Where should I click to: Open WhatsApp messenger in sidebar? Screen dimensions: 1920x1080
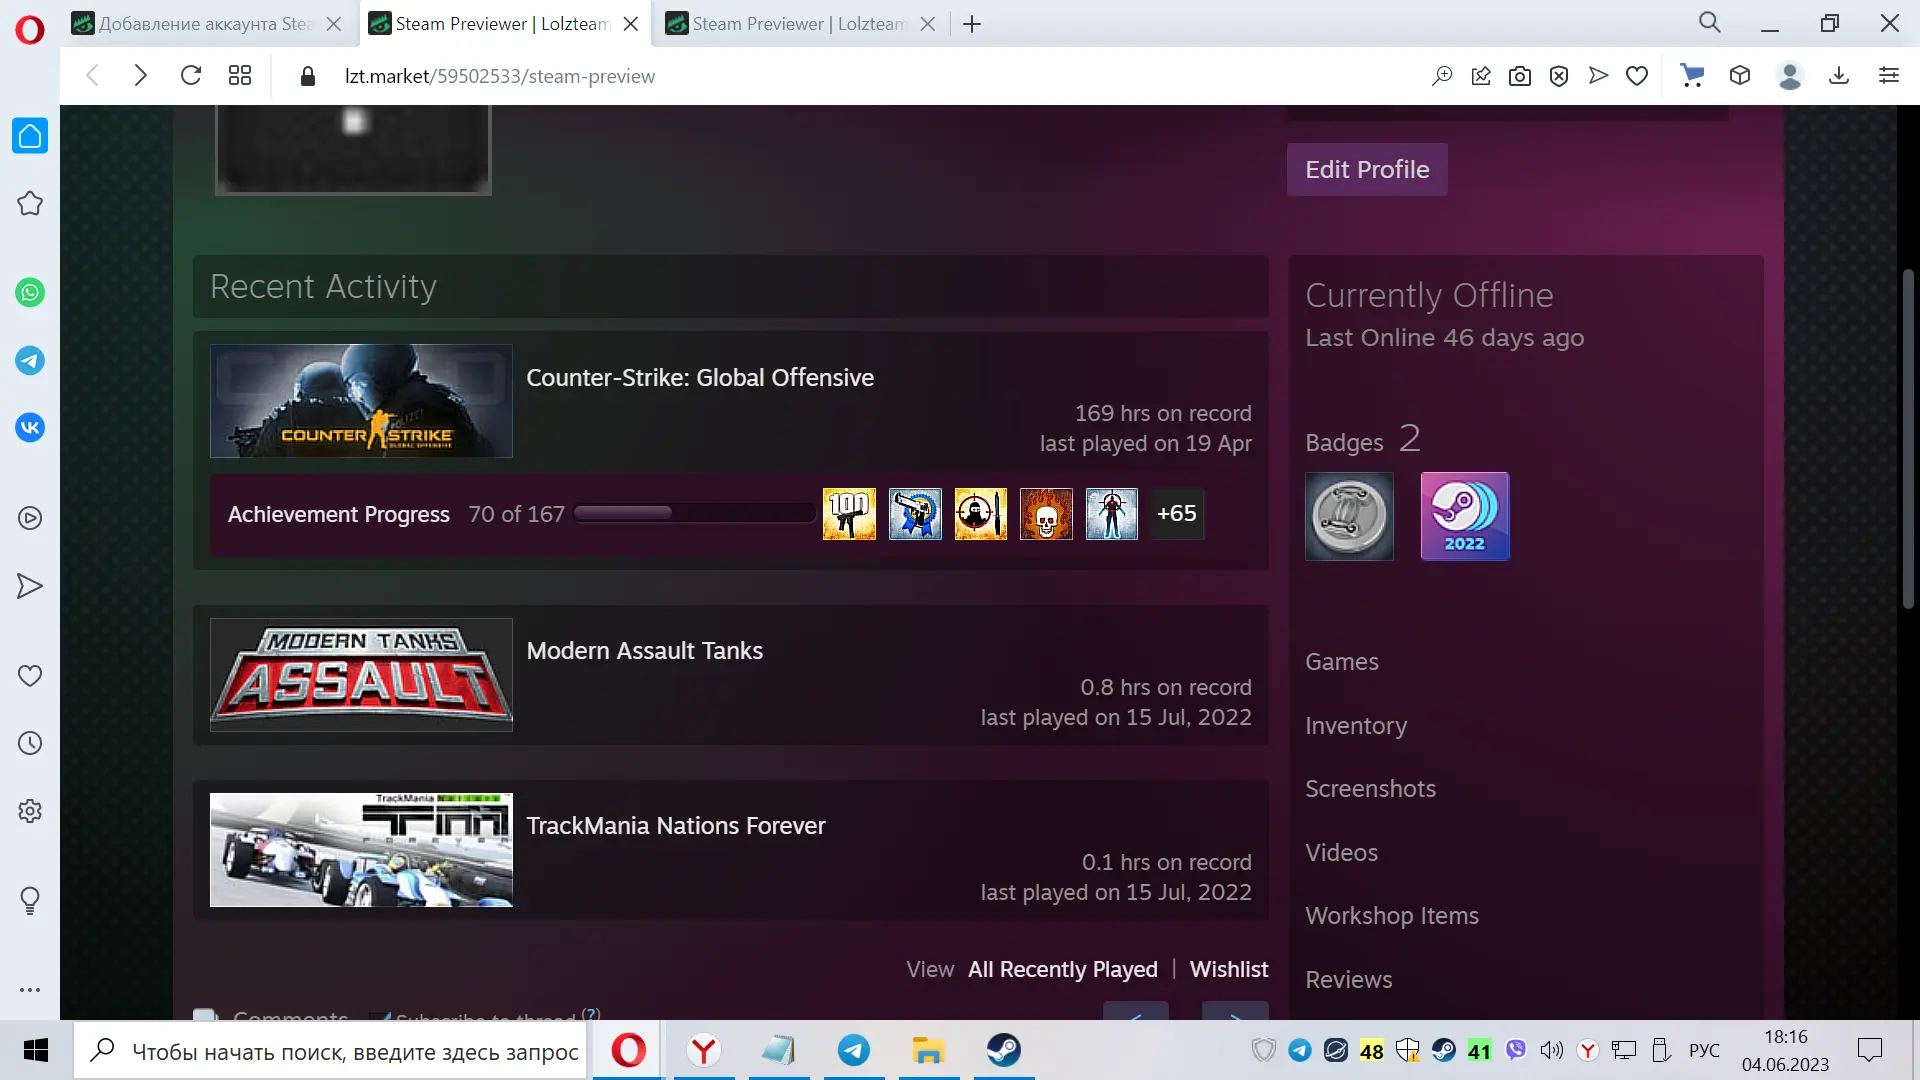pos(30,293)
